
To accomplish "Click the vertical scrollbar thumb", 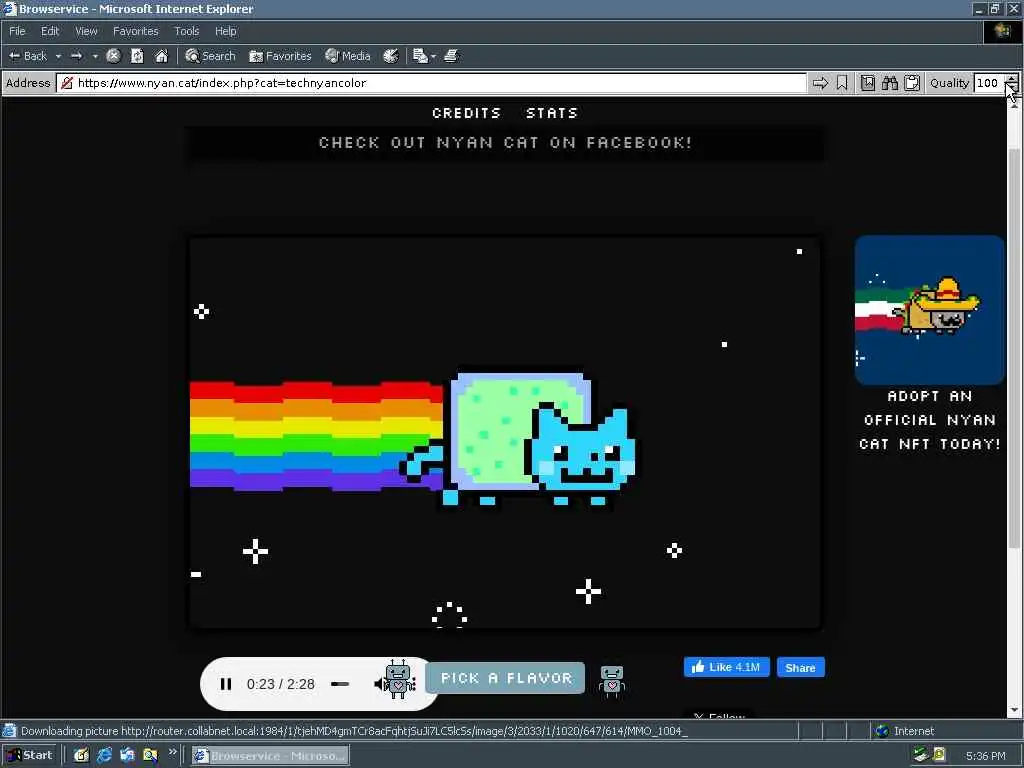I will point(1014,347).
